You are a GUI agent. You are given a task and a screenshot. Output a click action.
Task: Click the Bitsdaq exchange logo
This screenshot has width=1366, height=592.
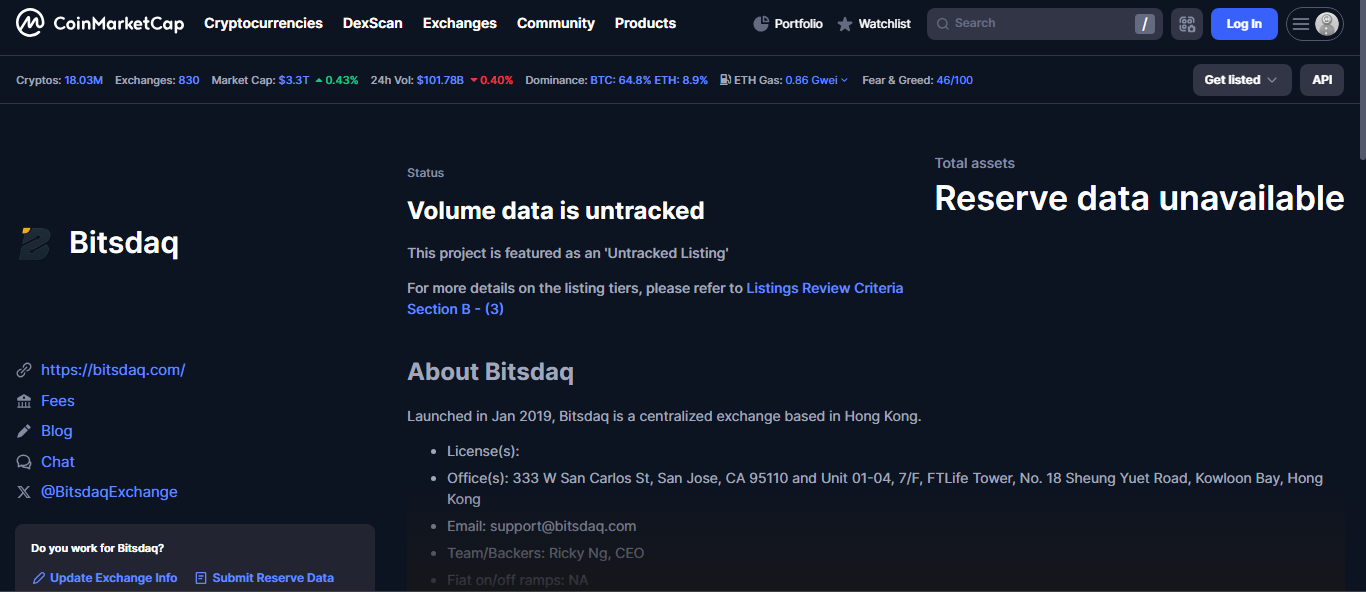35,243
